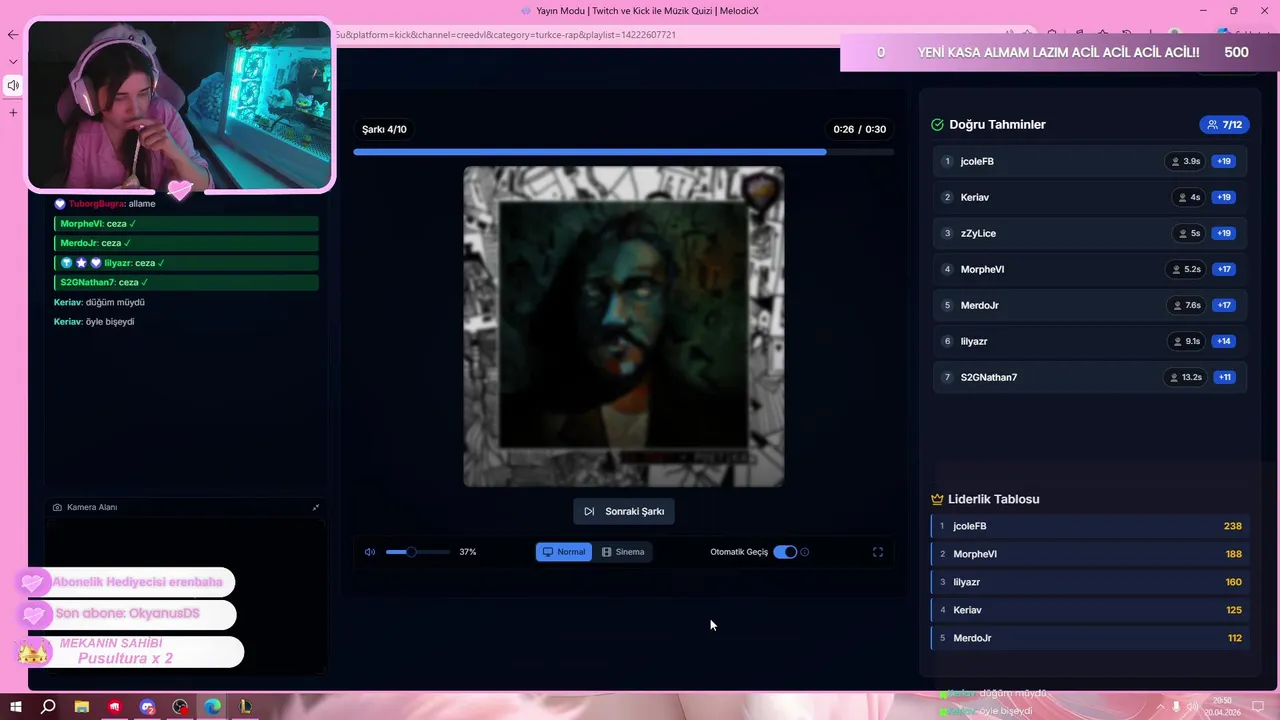Open Windows taskbar search
Image resolution: width=1280 pixels, height=720 pixels.
click(x=48, y=707)
